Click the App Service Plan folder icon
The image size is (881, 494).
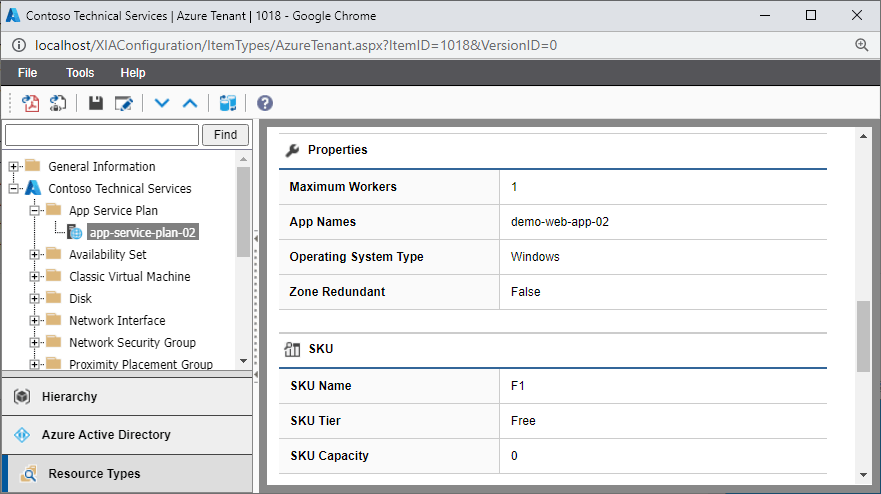(x=54, y=210)
